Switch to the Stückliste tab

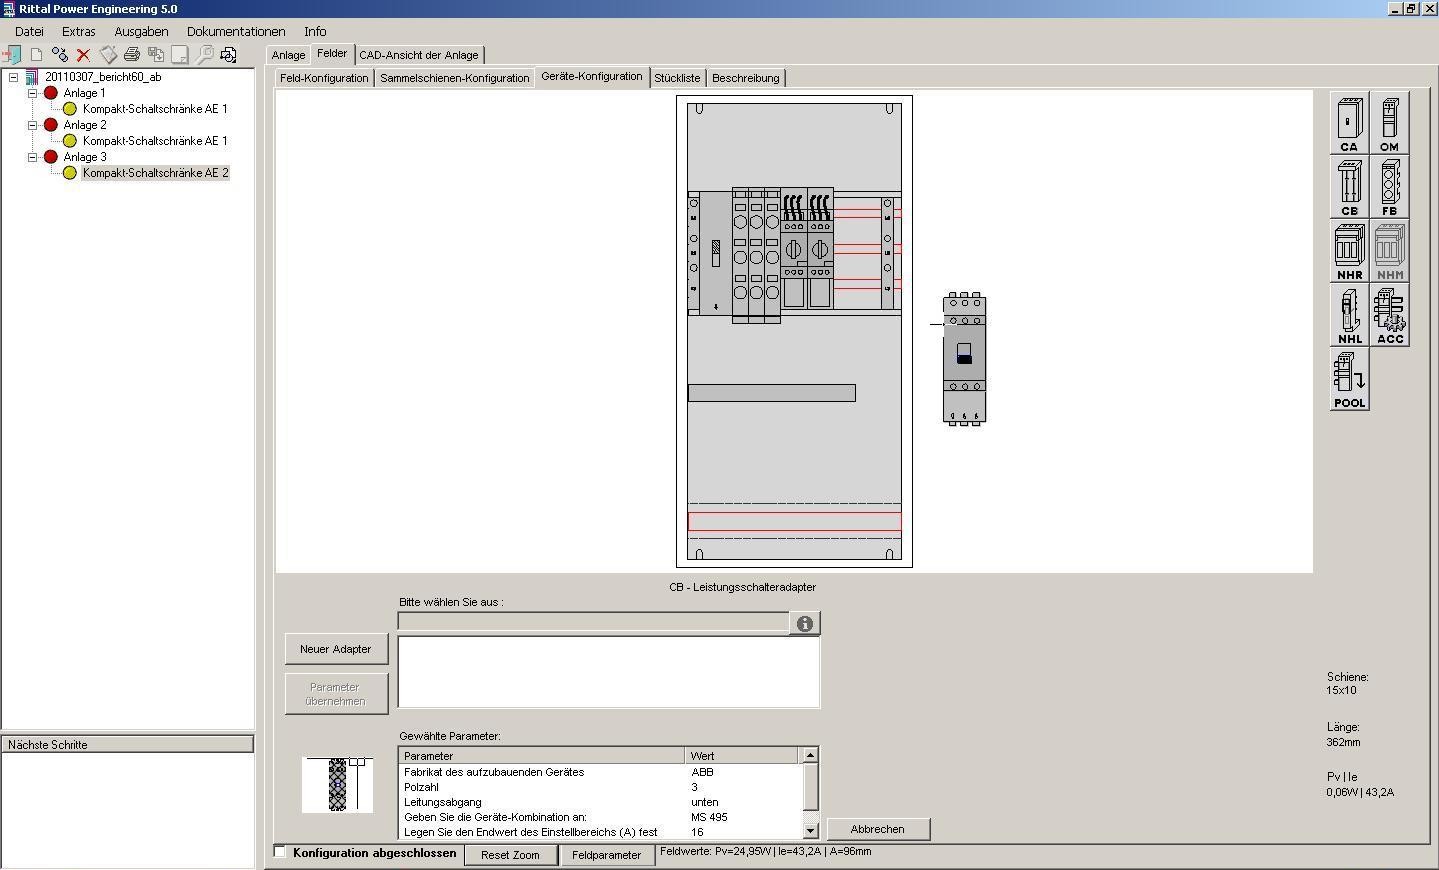tap(677, 78)
